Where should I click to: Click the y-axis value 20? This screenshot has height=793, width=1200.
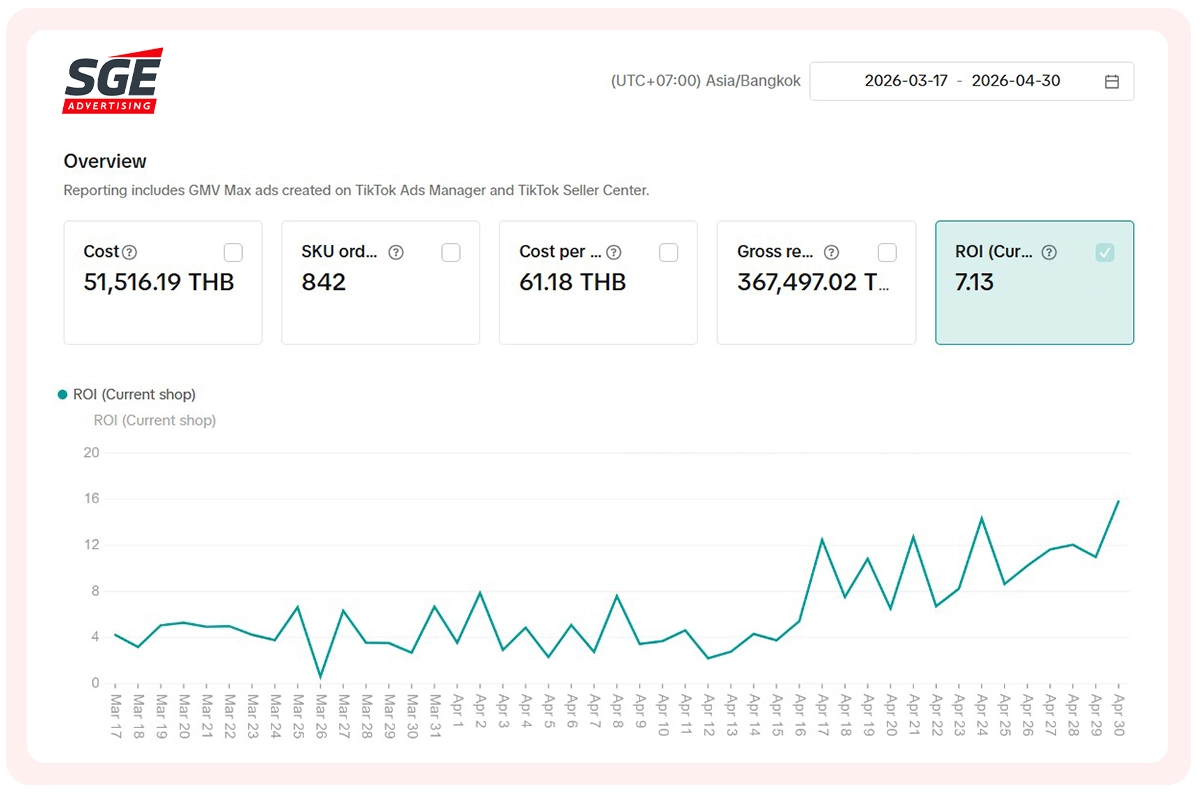[91, 453]
